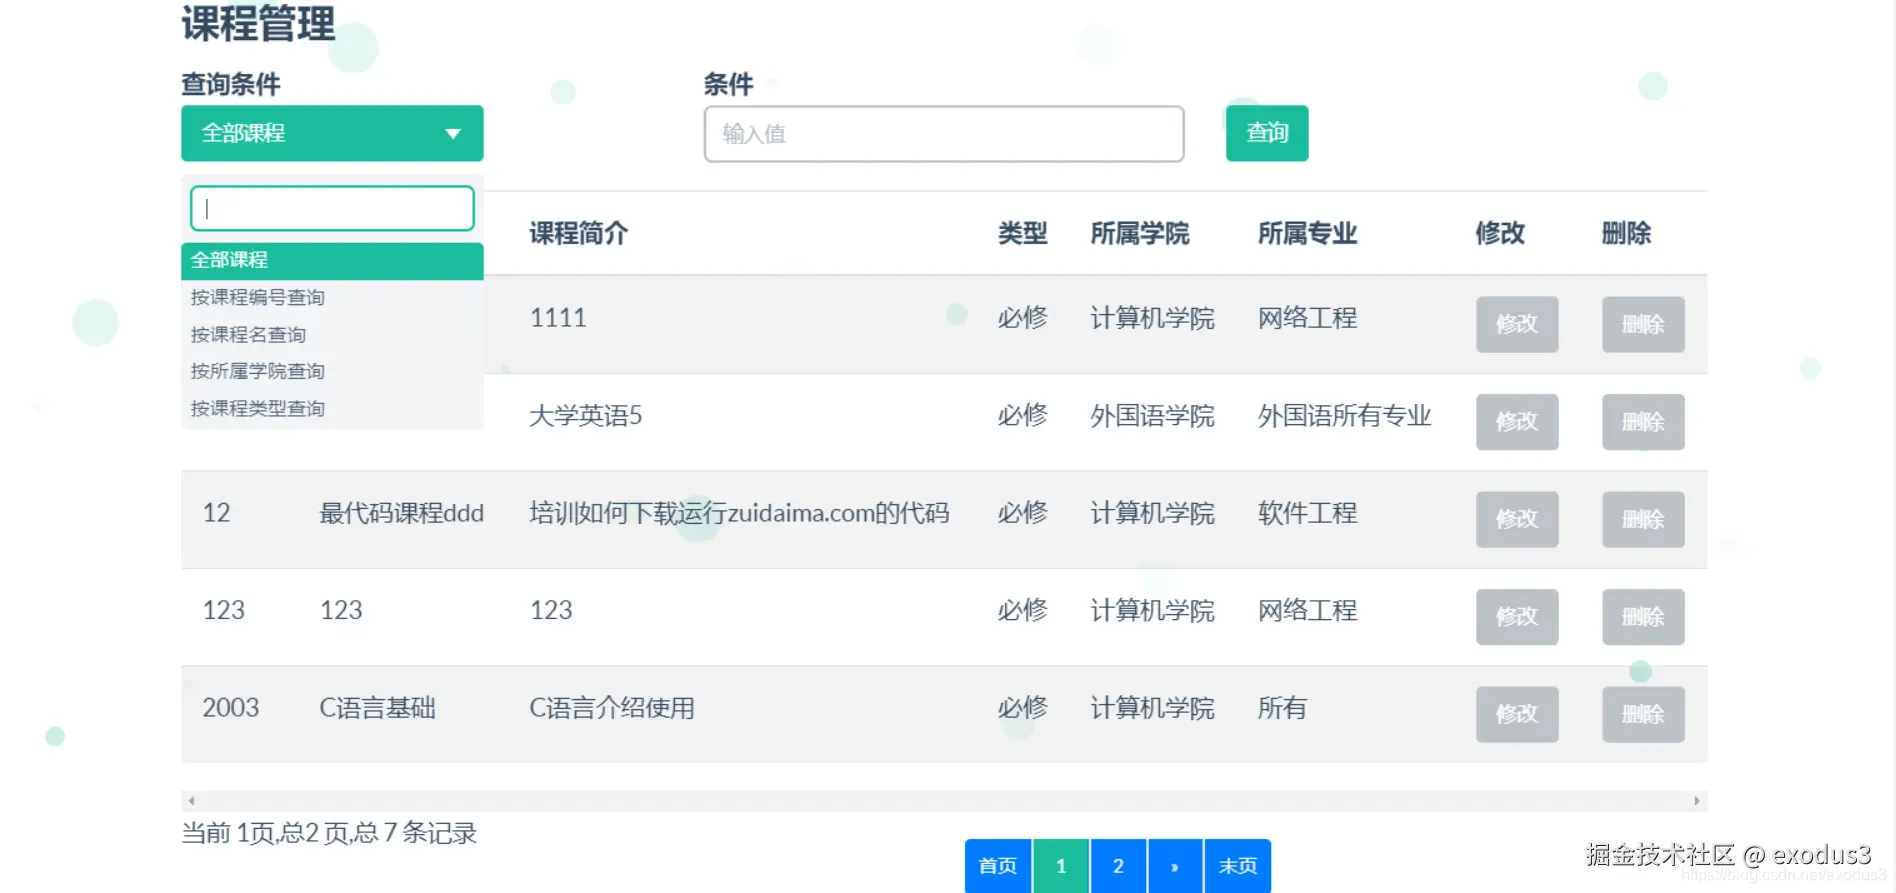Click the 大学英语5 description cell
The image size is (1896, 893).
pos(586,416)
